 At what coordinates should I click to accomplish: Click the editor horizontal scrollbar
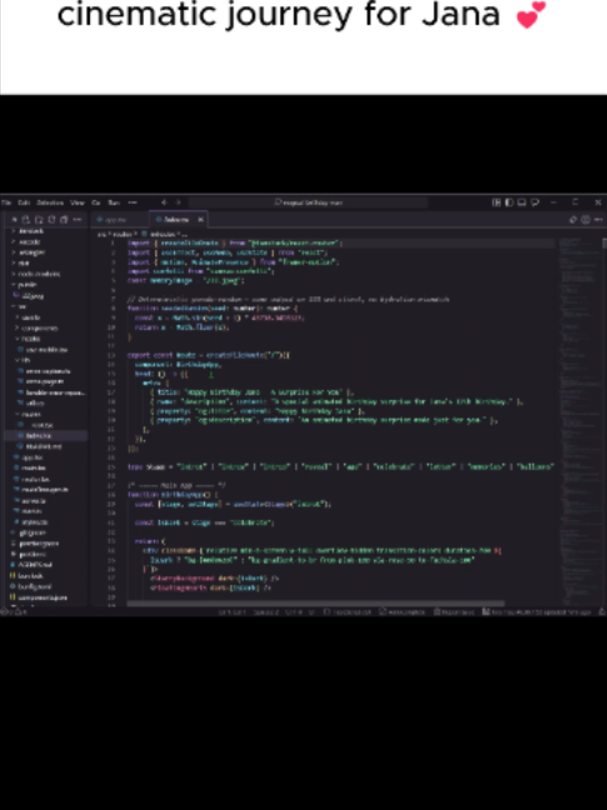315,603
